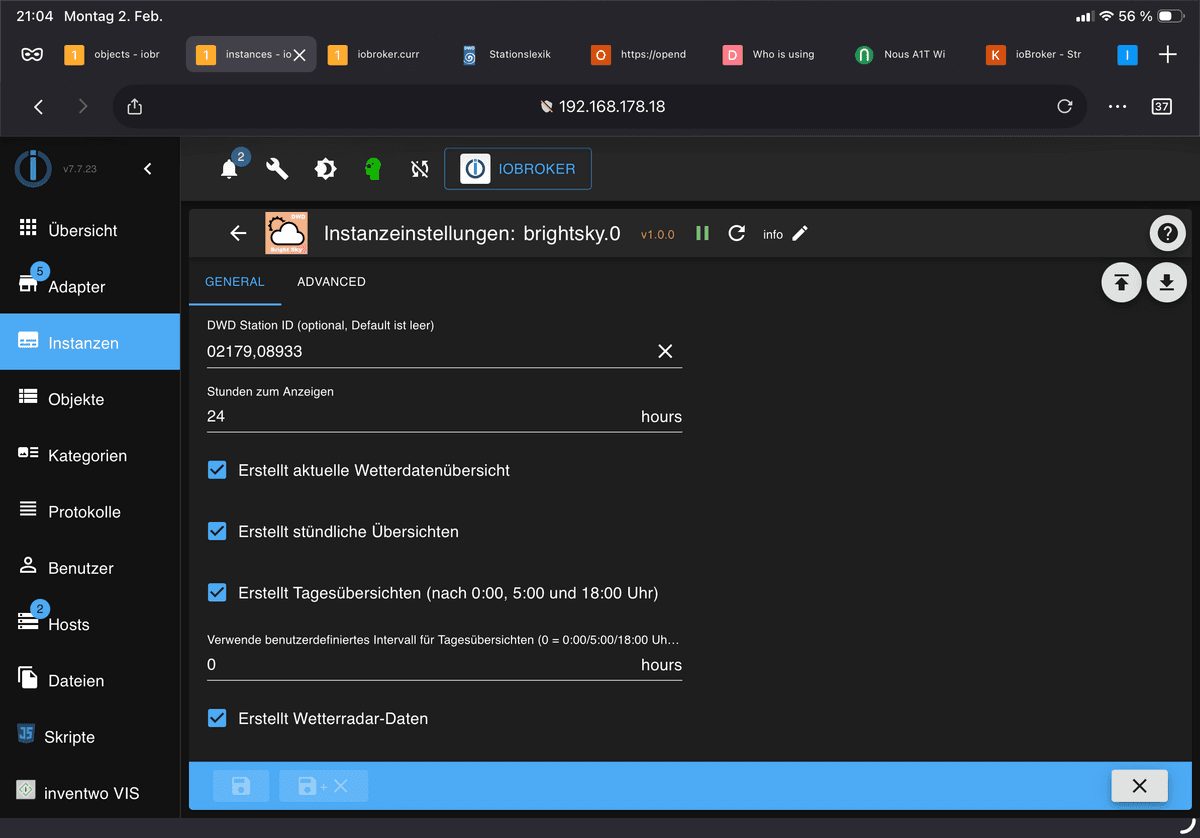The image size is (1200, 838).
Task: Pause the brightsky.0 instance
Action: click(703, 233)
